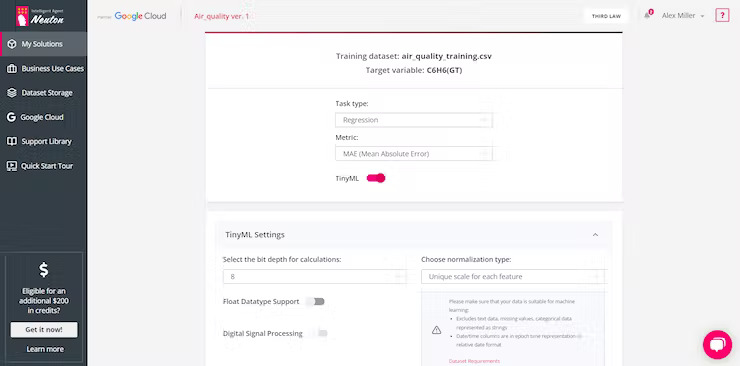Collapse the TinyML Settings section
This screenshot has height=366, width=740.
pyautogui.click(x=596, y=234)
